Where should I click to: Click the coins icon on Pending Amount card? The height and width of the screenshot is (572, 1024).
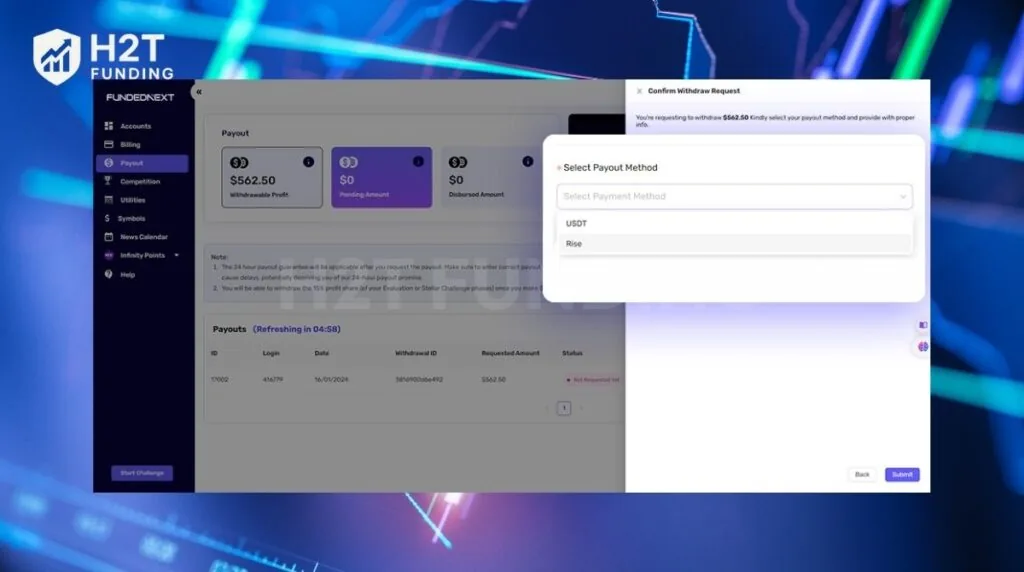click(x=349, y=162)
